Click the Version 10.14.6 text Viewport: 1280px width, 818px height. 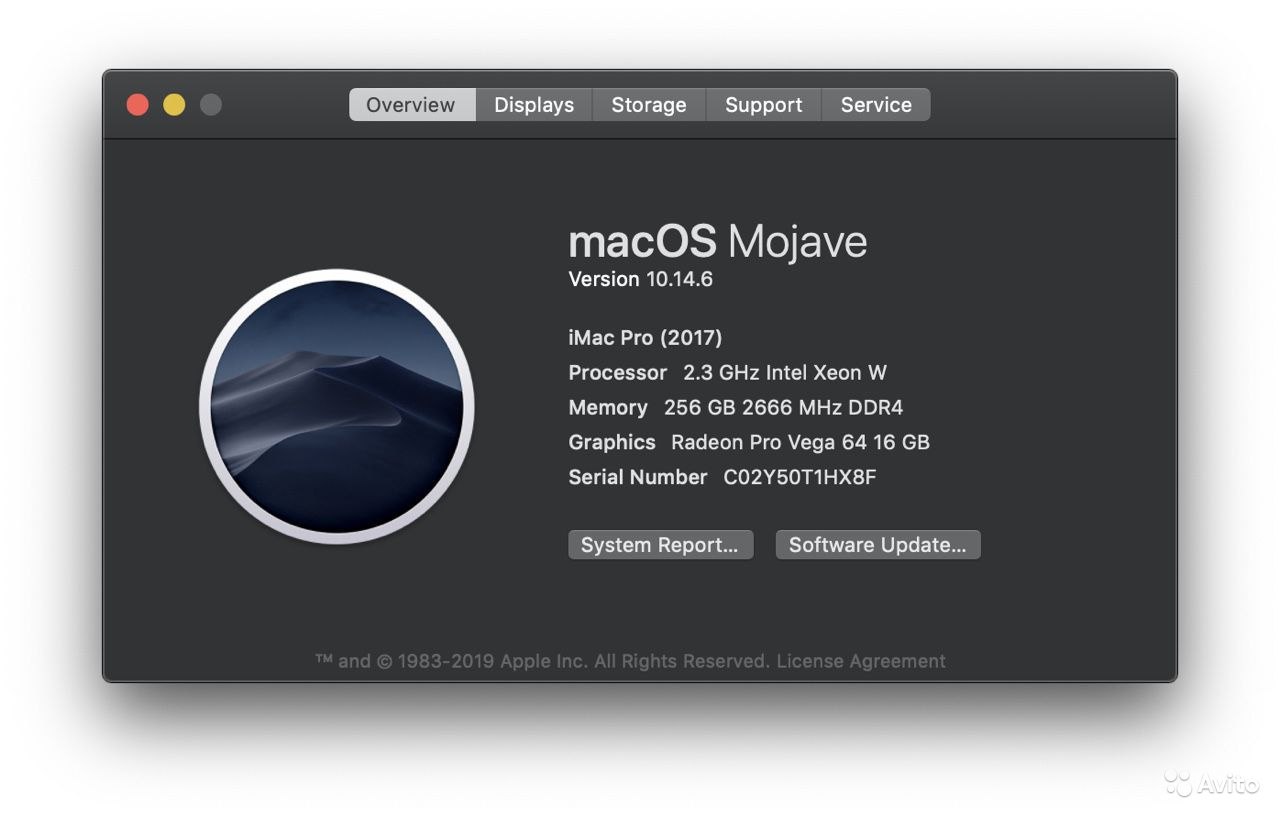click(641, 279)
